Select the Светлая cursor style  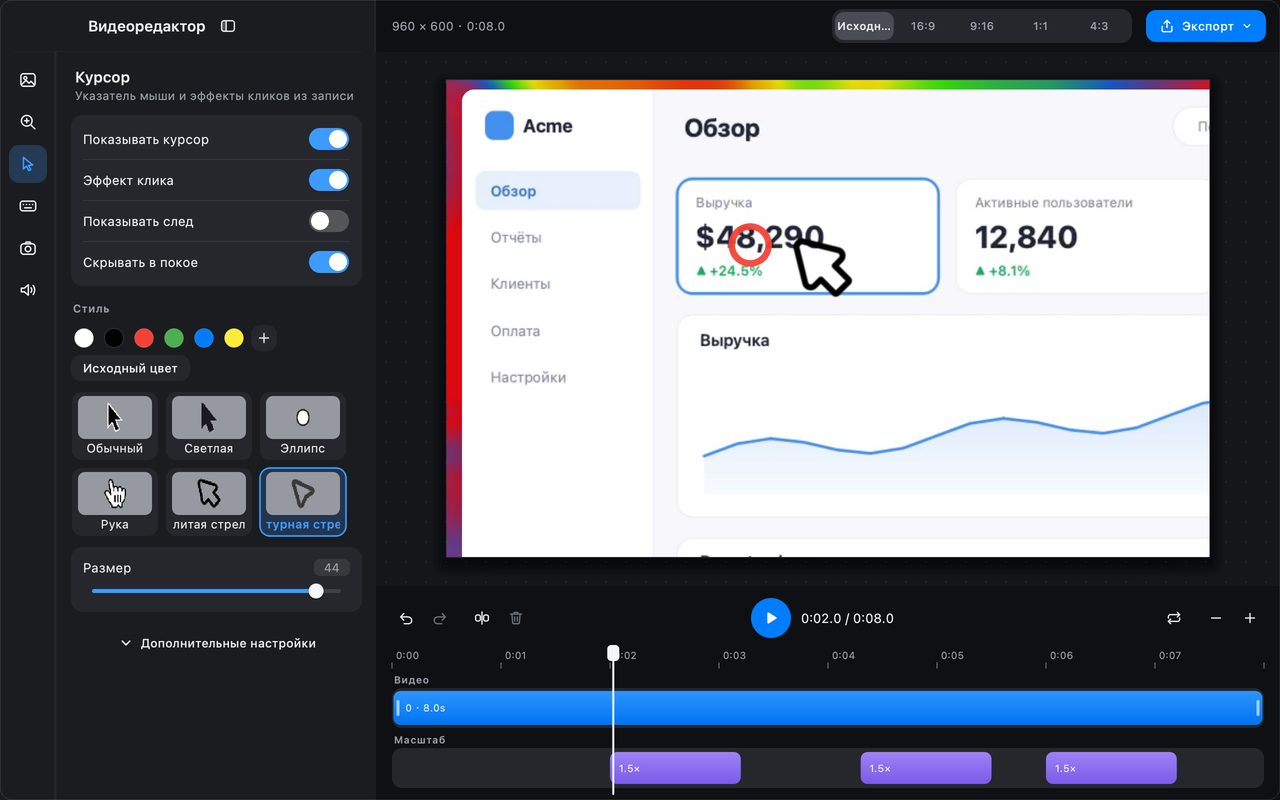(x=209, y=426)
